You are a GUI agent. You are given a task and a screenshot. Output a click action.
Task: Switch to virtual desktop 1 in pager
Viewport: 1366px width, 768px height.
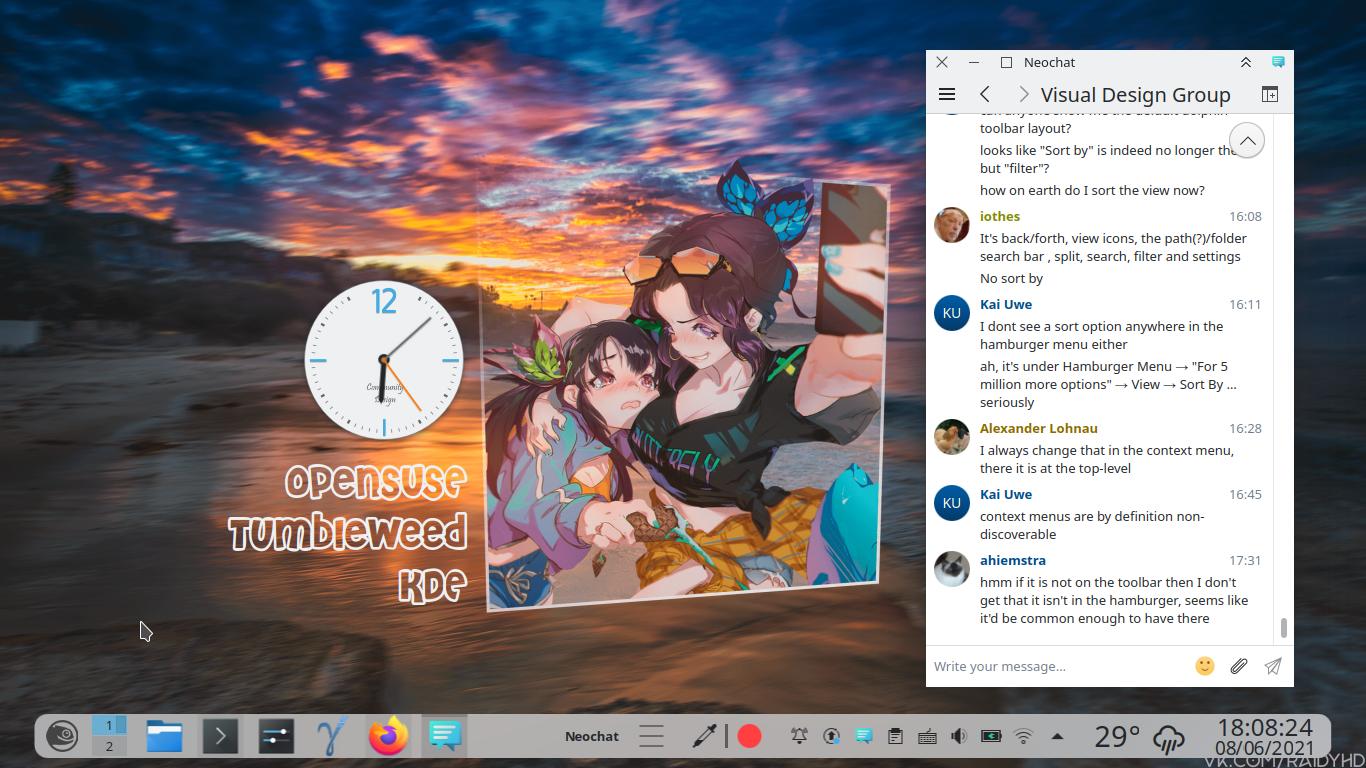point(109,726)
